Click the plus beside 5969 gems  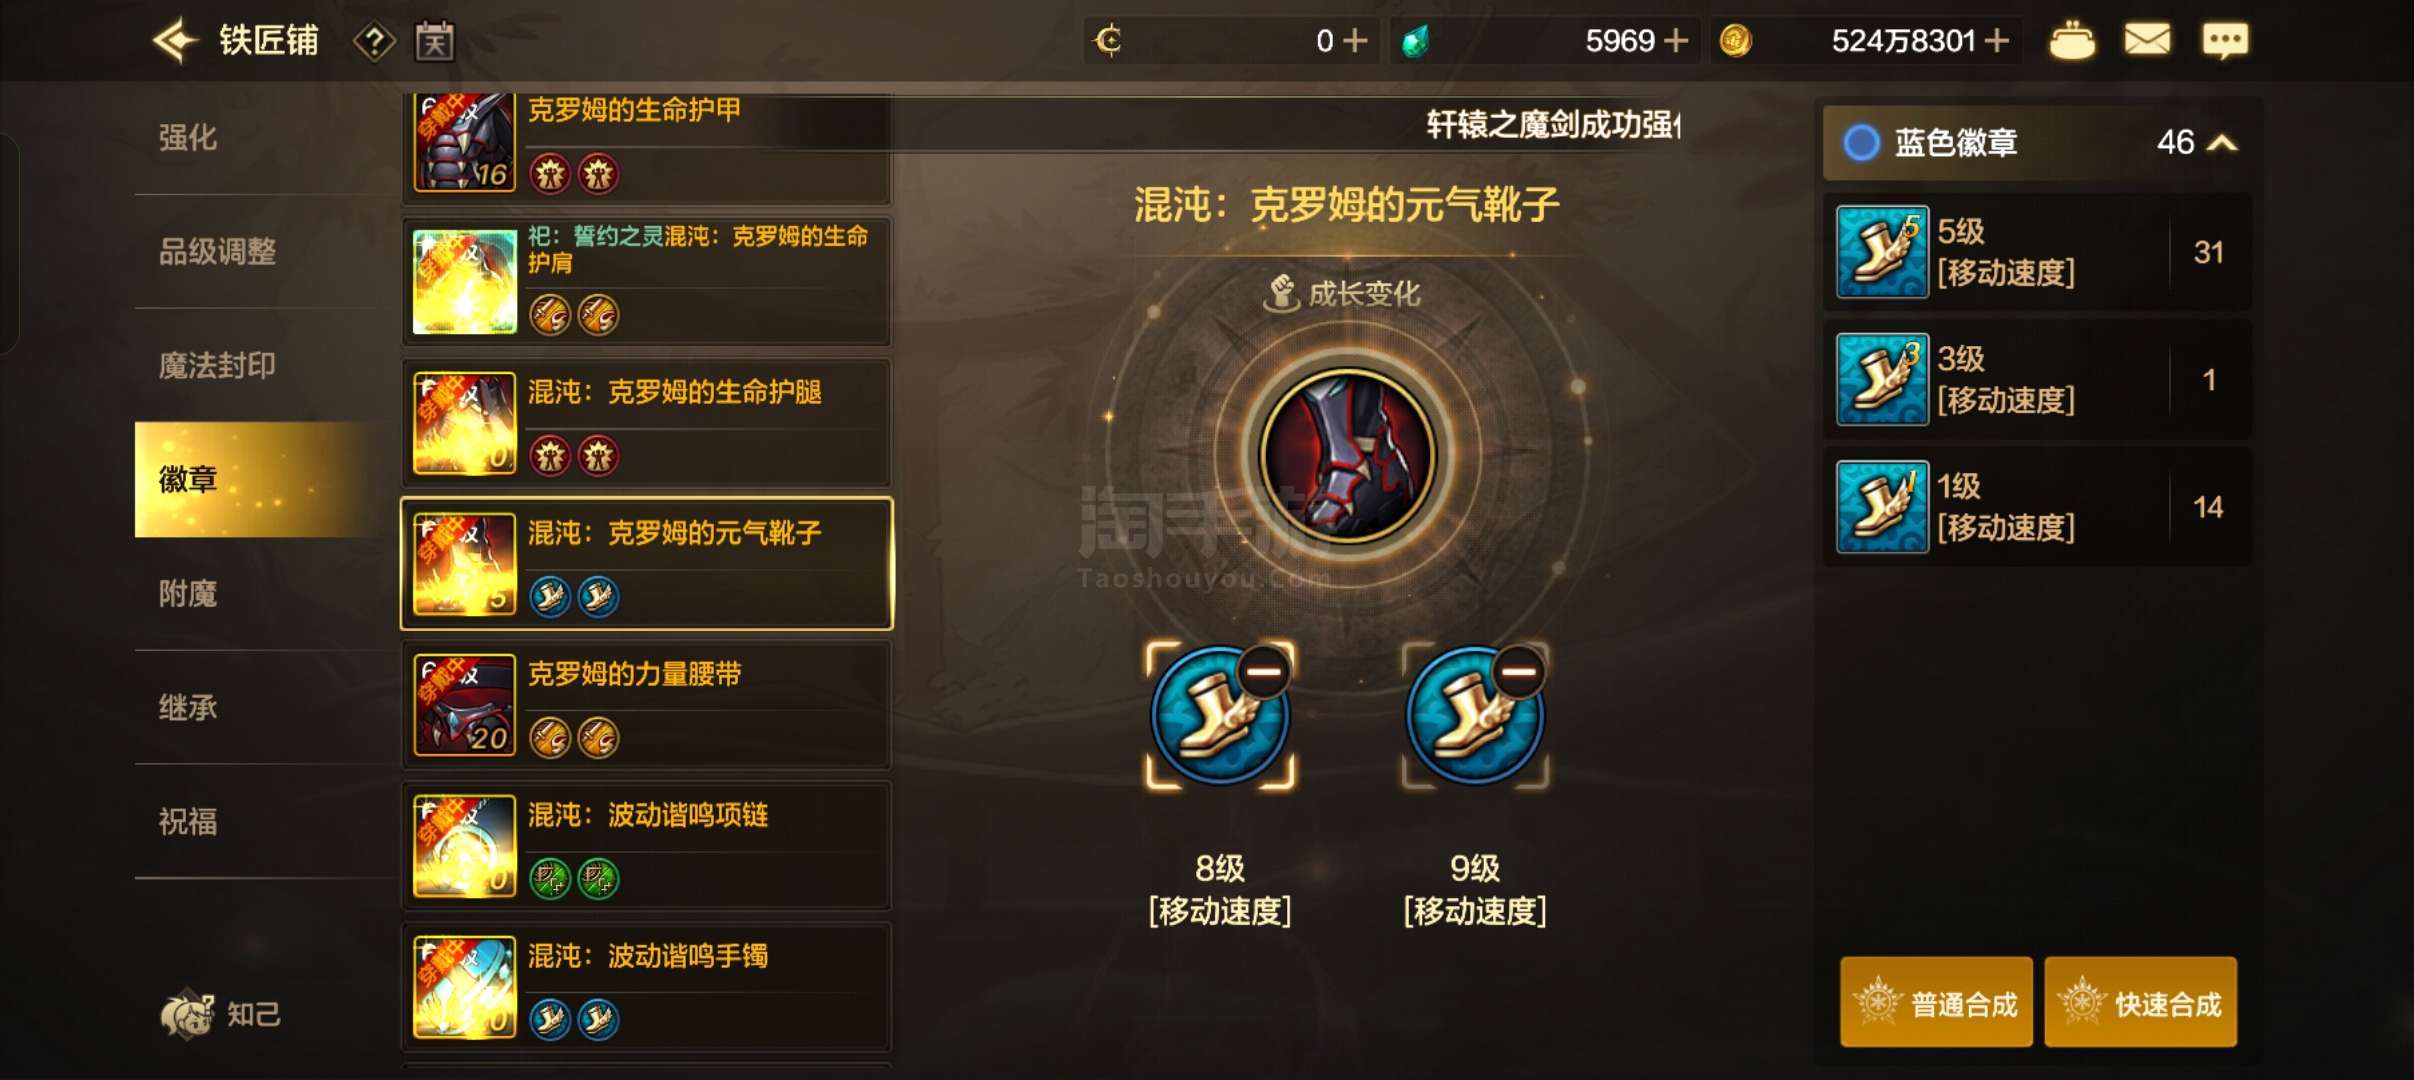click(x=1677, y=41)
